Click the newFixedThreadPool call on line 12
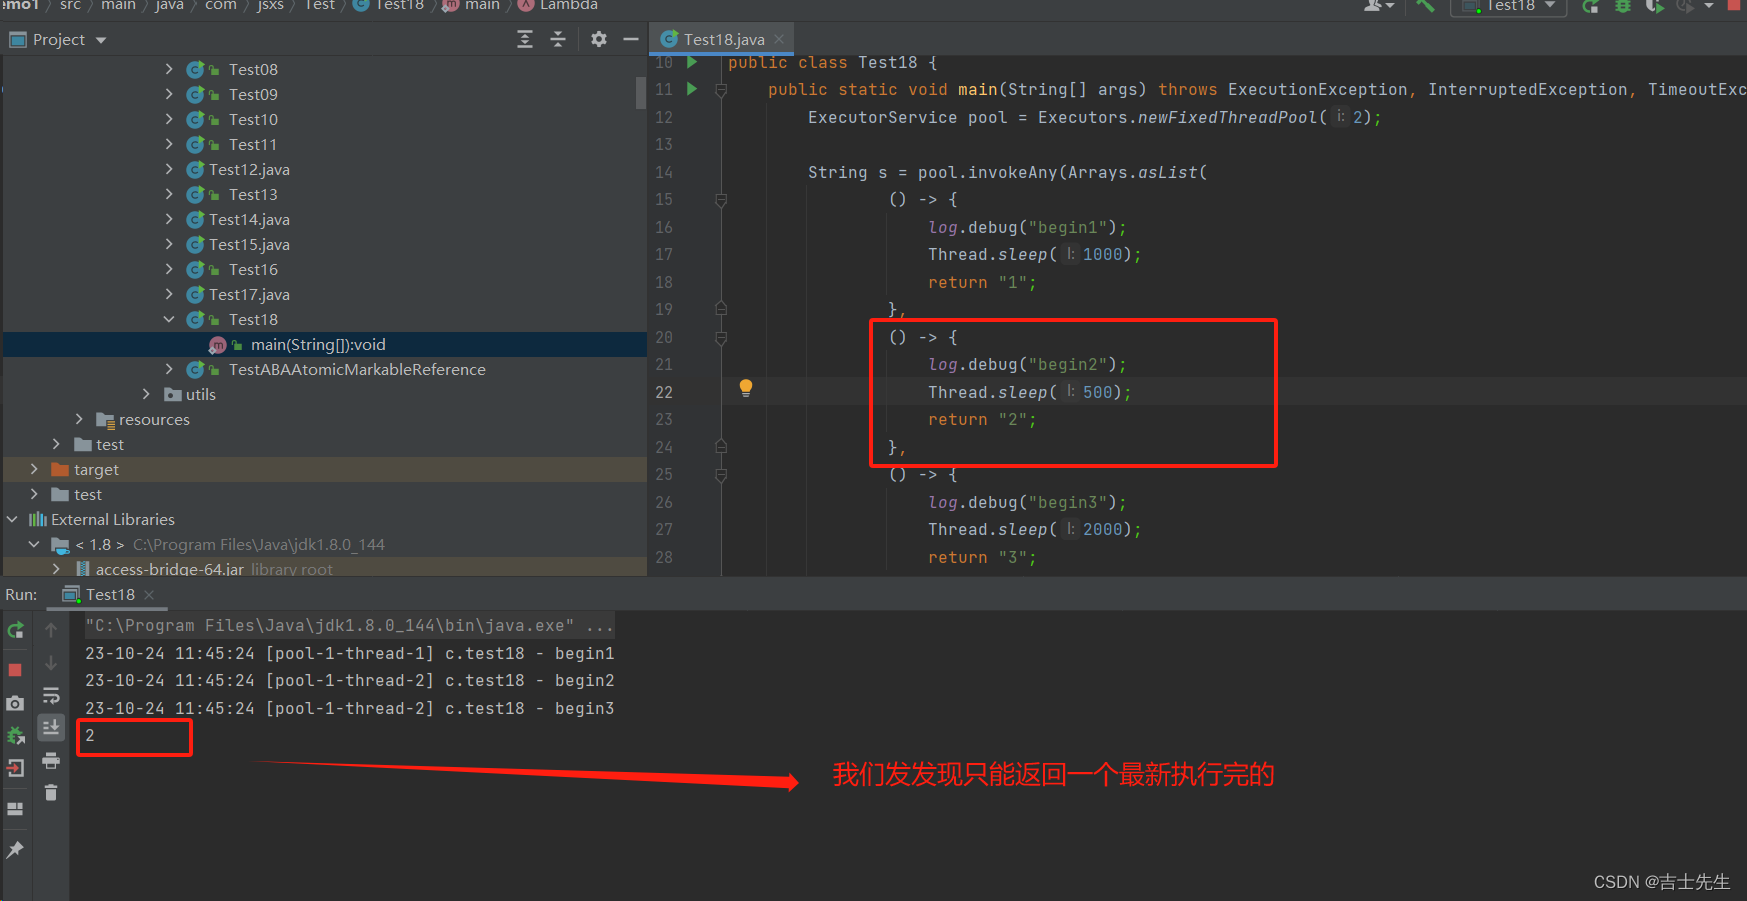 1227,117
